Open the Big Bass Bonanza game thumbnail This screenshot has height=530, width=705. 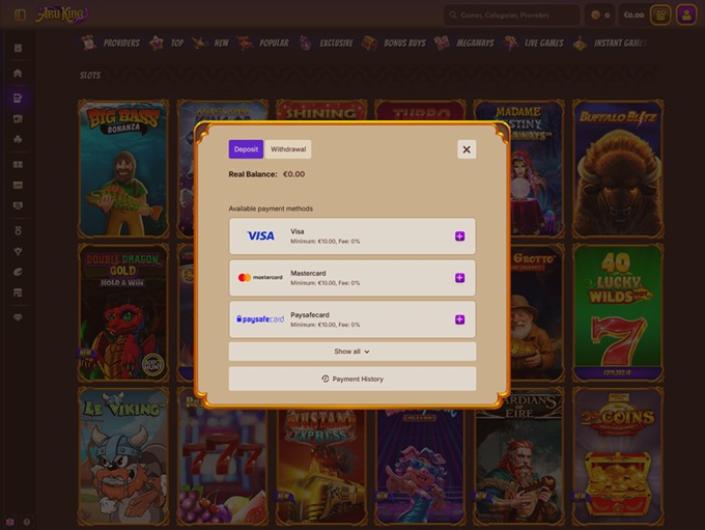click(123, 168)
